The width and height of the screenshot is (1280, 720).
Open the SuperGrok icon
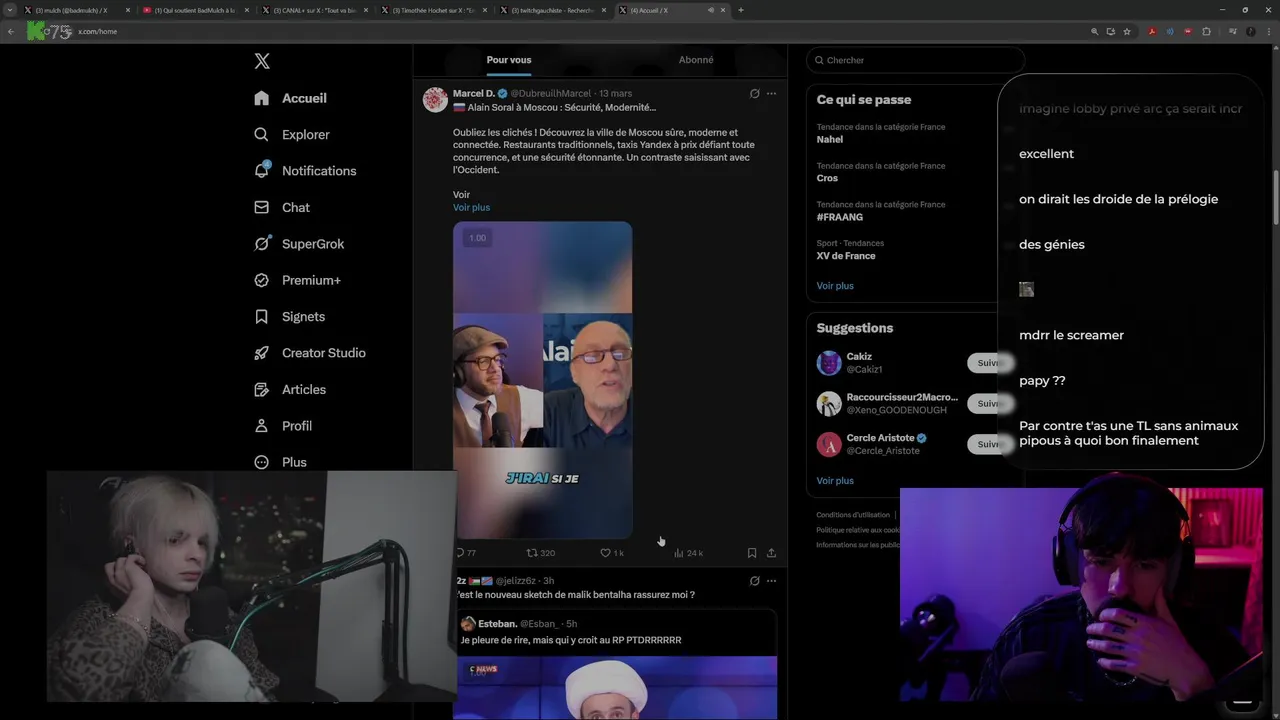[262, 243]
